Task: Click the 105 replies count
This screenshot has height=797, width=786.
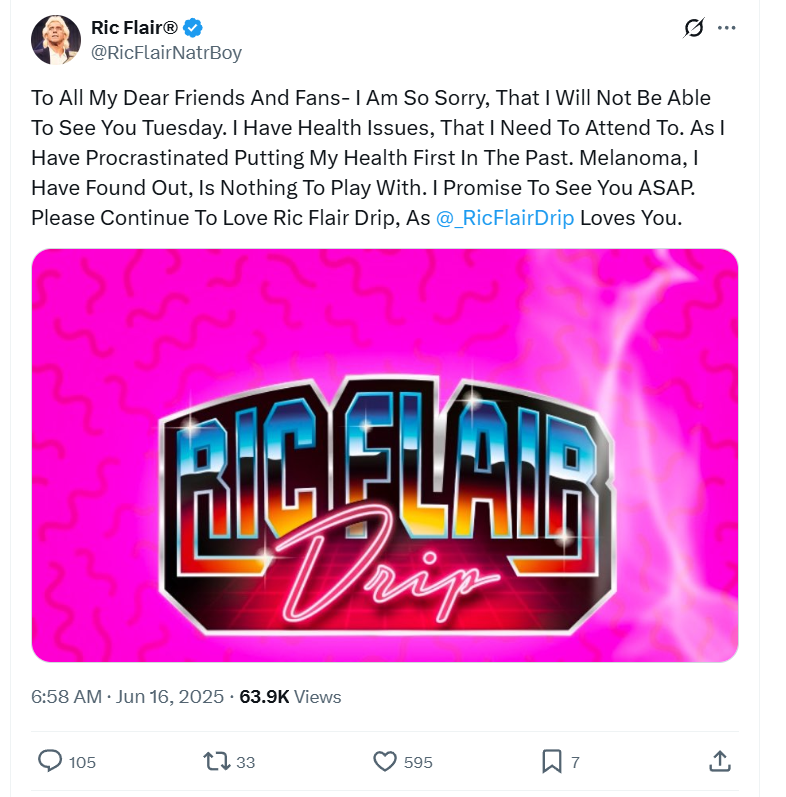Action: point(83,763)
